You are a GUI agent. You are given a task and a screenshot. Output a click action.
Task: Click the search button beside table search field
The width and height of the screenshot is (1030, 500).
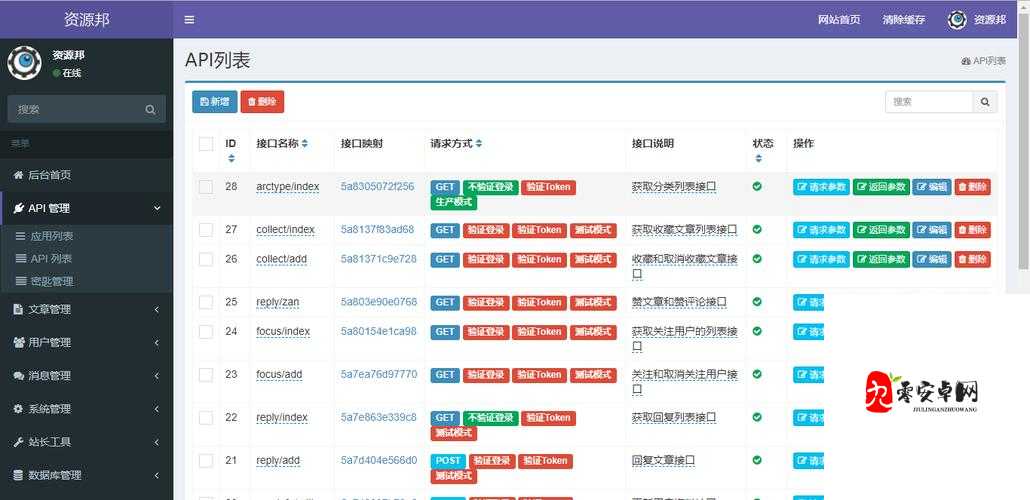[985, 102]
